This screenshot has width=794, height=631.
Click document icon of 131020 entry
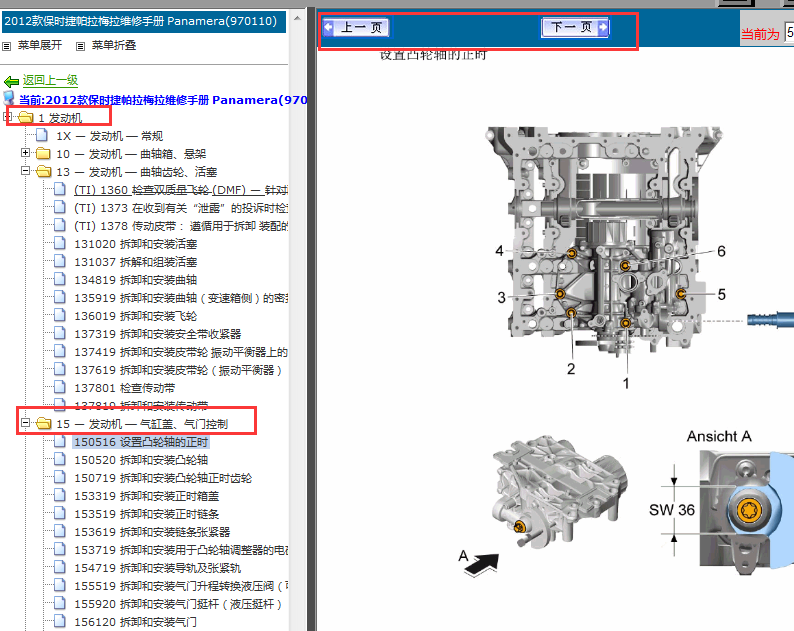click(59, 243)
